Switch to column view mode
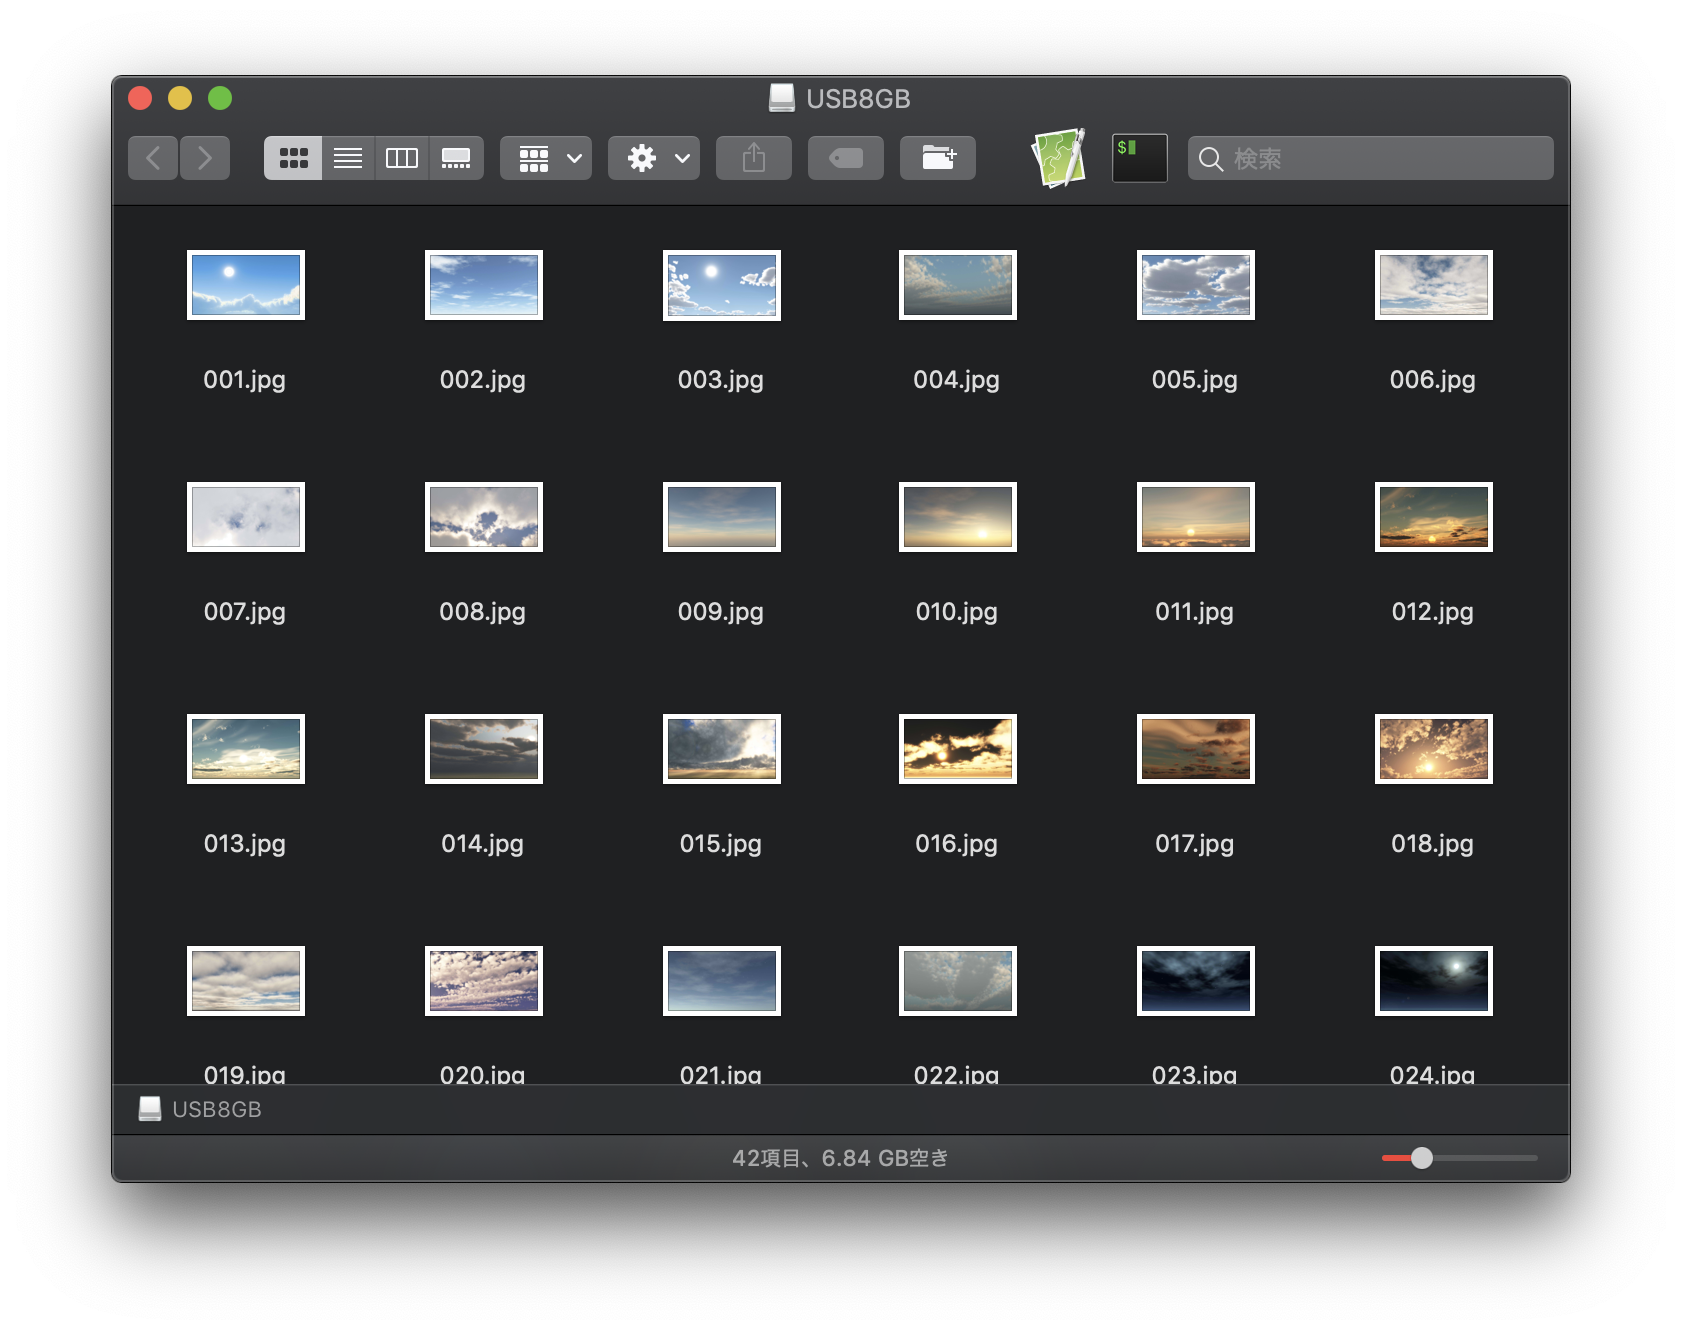Viewport: 1682px width, 1330px height. tap(402, 158)
